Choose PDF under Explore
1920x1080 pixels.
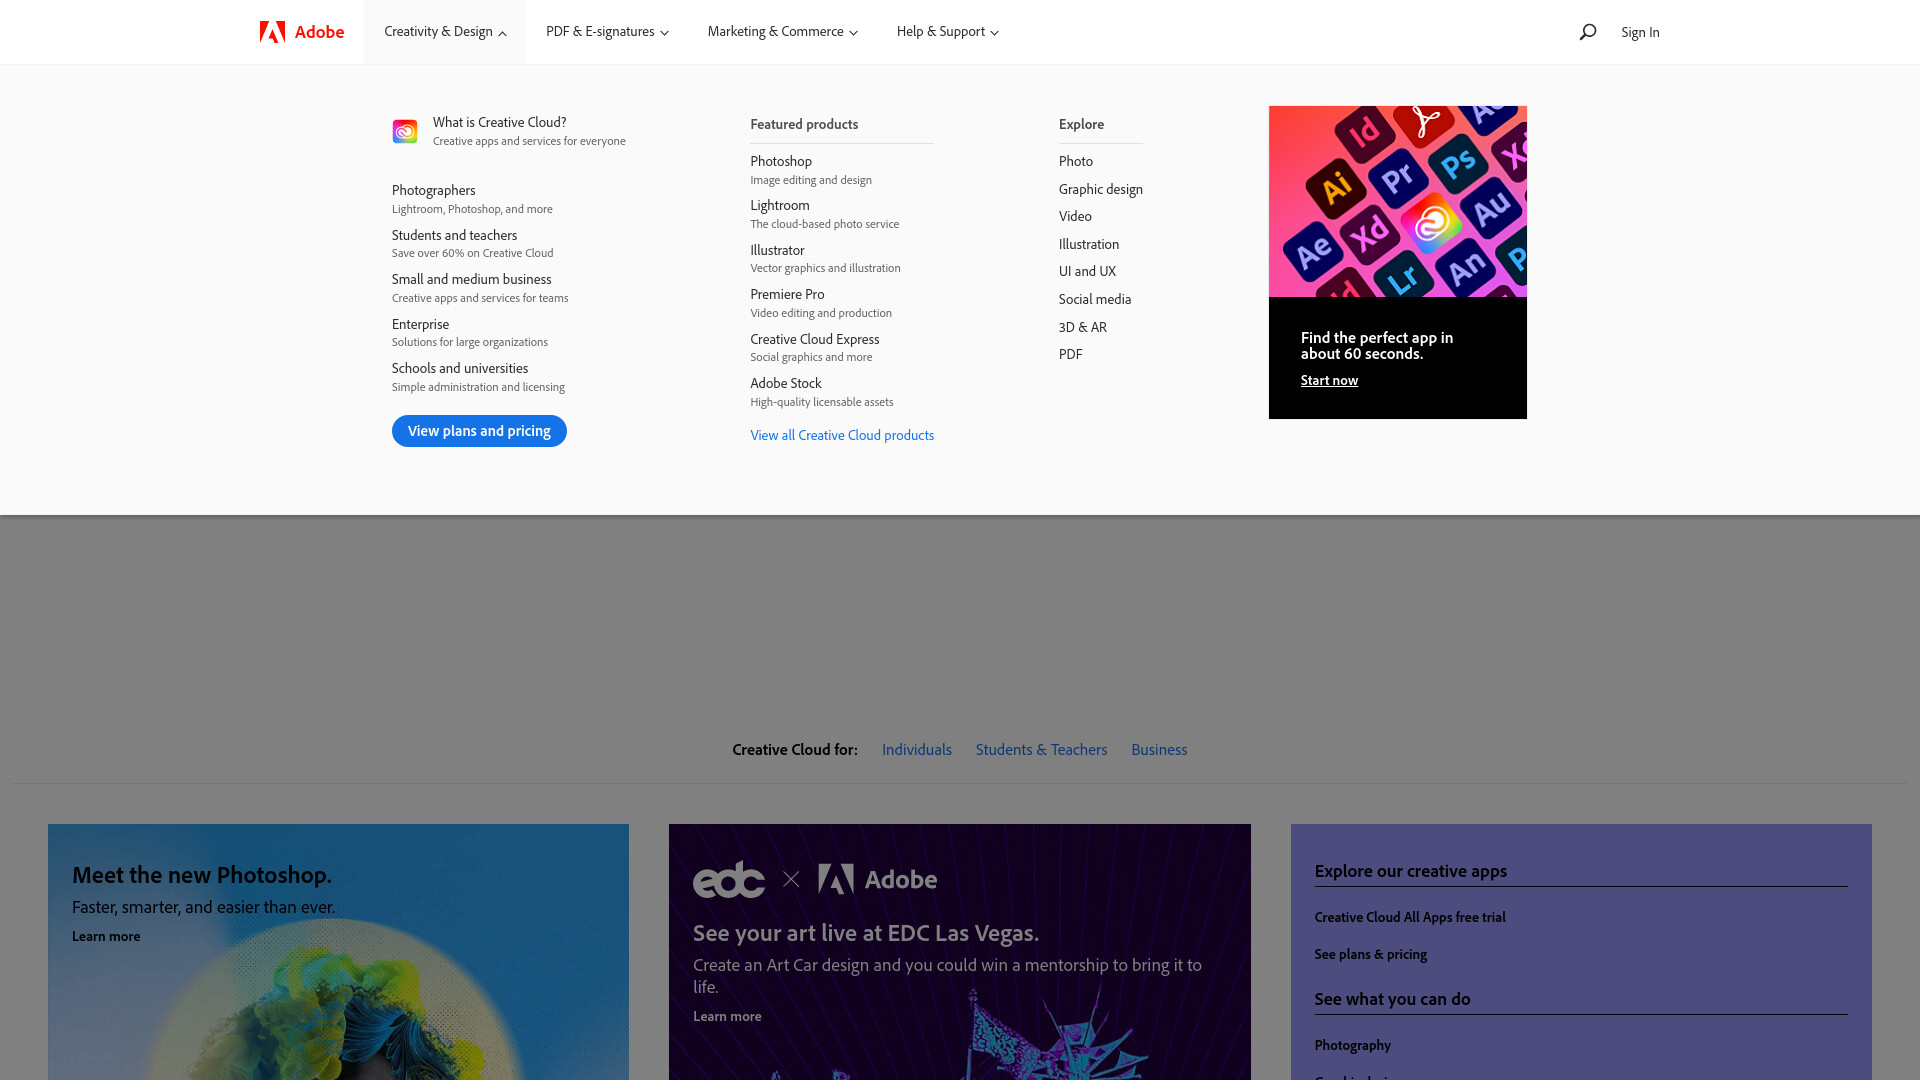(1070, 354)
